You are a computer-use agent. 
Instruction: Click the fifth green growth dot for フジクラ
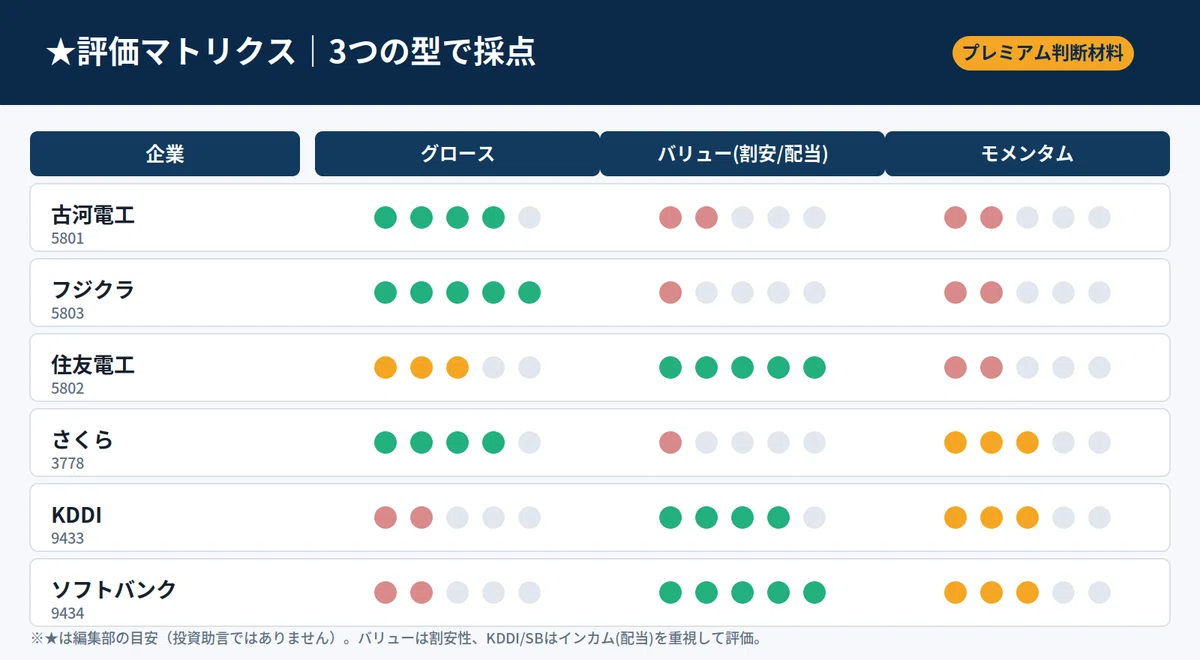point(529,293)
